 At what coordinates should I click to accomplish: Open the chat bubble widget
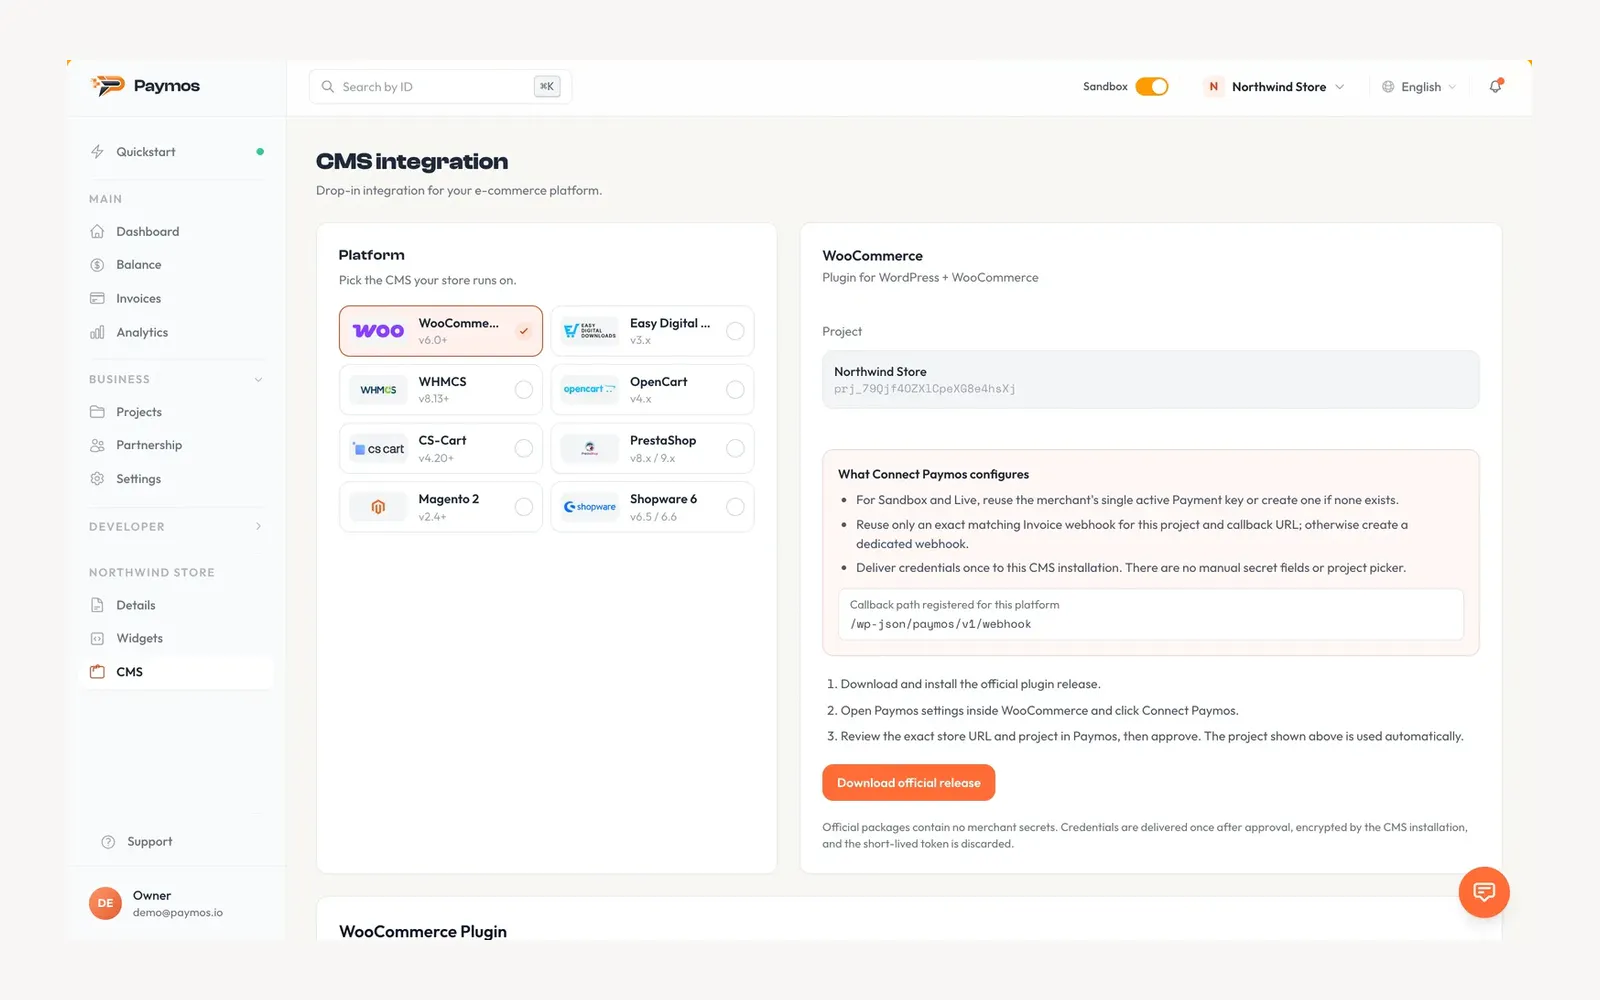coord(1484,892)
